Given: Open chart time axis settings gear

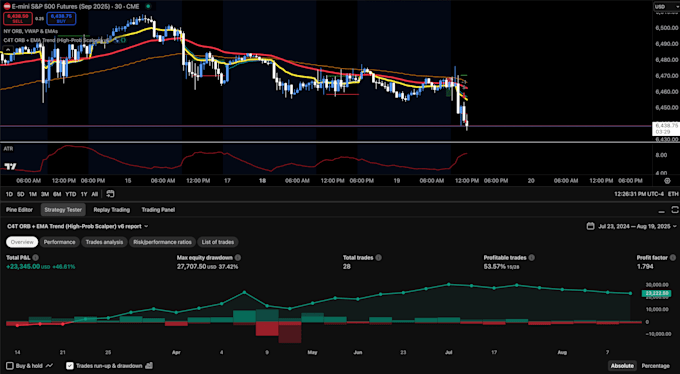Looking at the screenshot, I should (667, 180).
